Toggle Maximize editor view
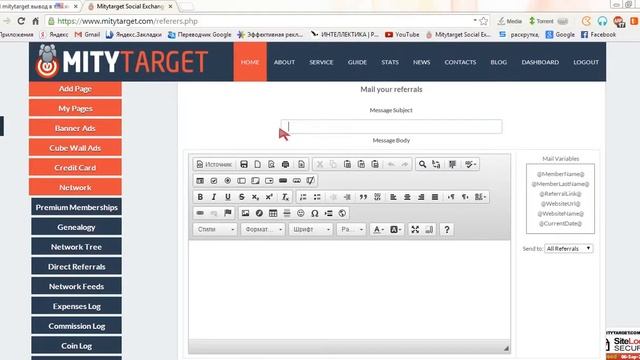Viewport: 640px width, 360px height. [x=415, y=229]
